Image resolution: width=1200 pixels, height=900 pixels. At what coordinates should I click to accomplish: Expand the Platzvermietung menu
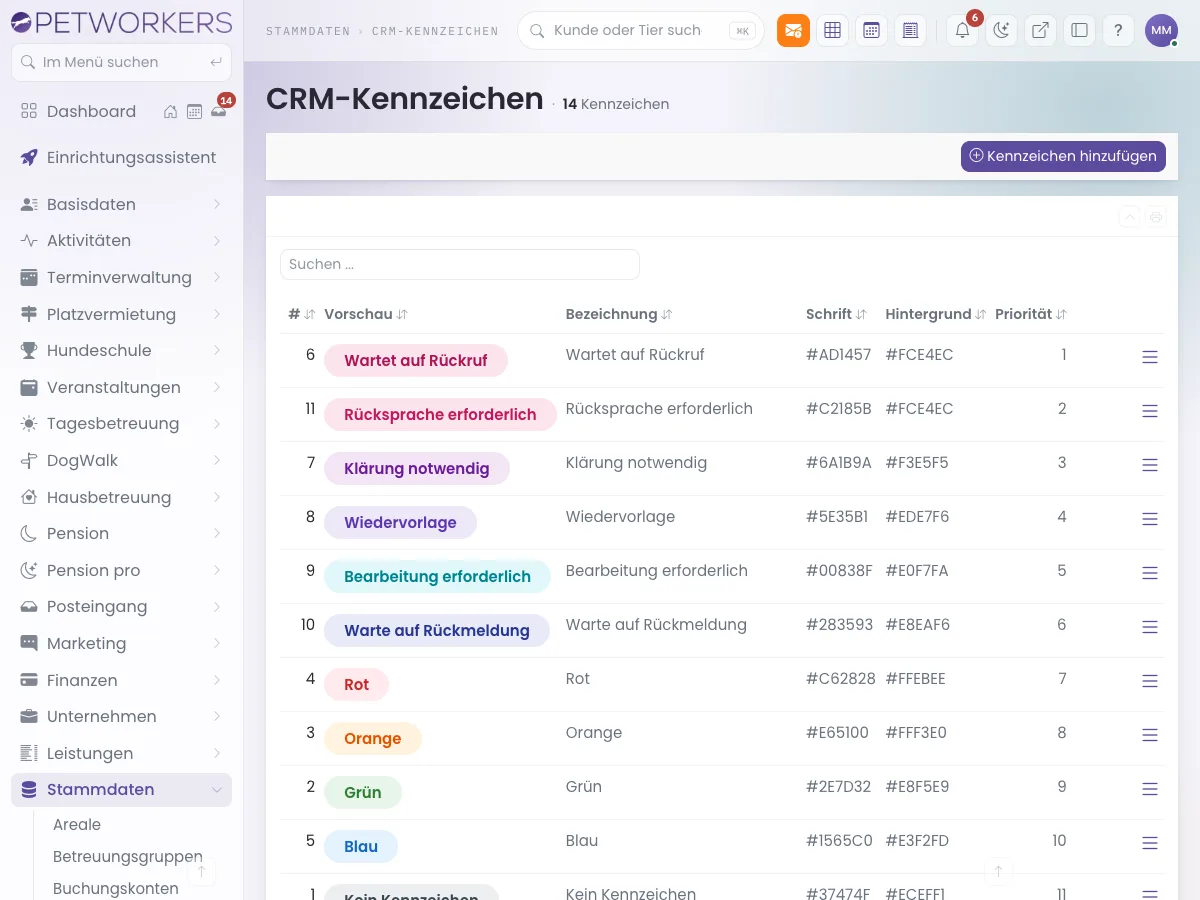[x=121, y=314]
